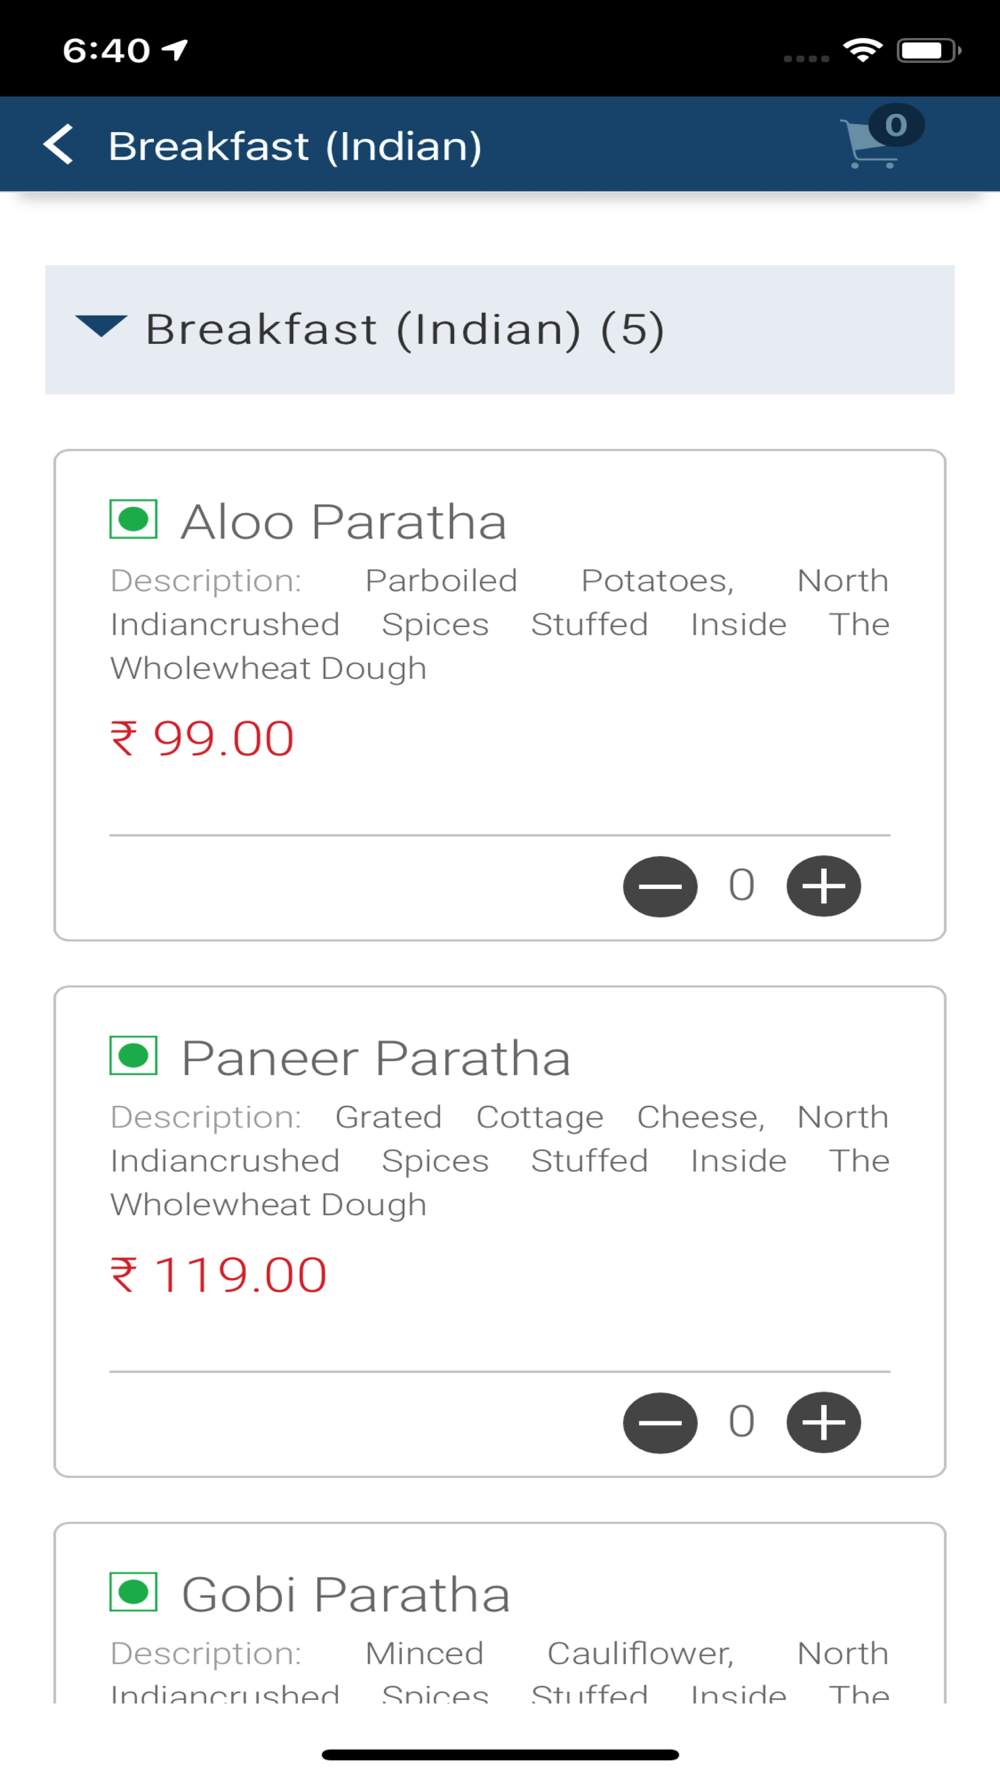1000x1778 pixels.
Task: Tap the Wi-Fi status icon
Action: 862,50
